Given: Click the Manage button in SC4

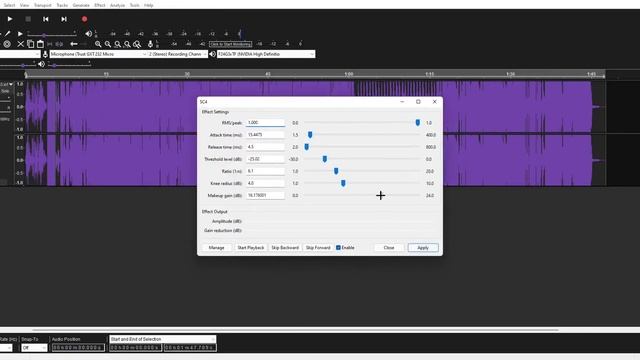Looking at the screenshot, I should 216,248.
